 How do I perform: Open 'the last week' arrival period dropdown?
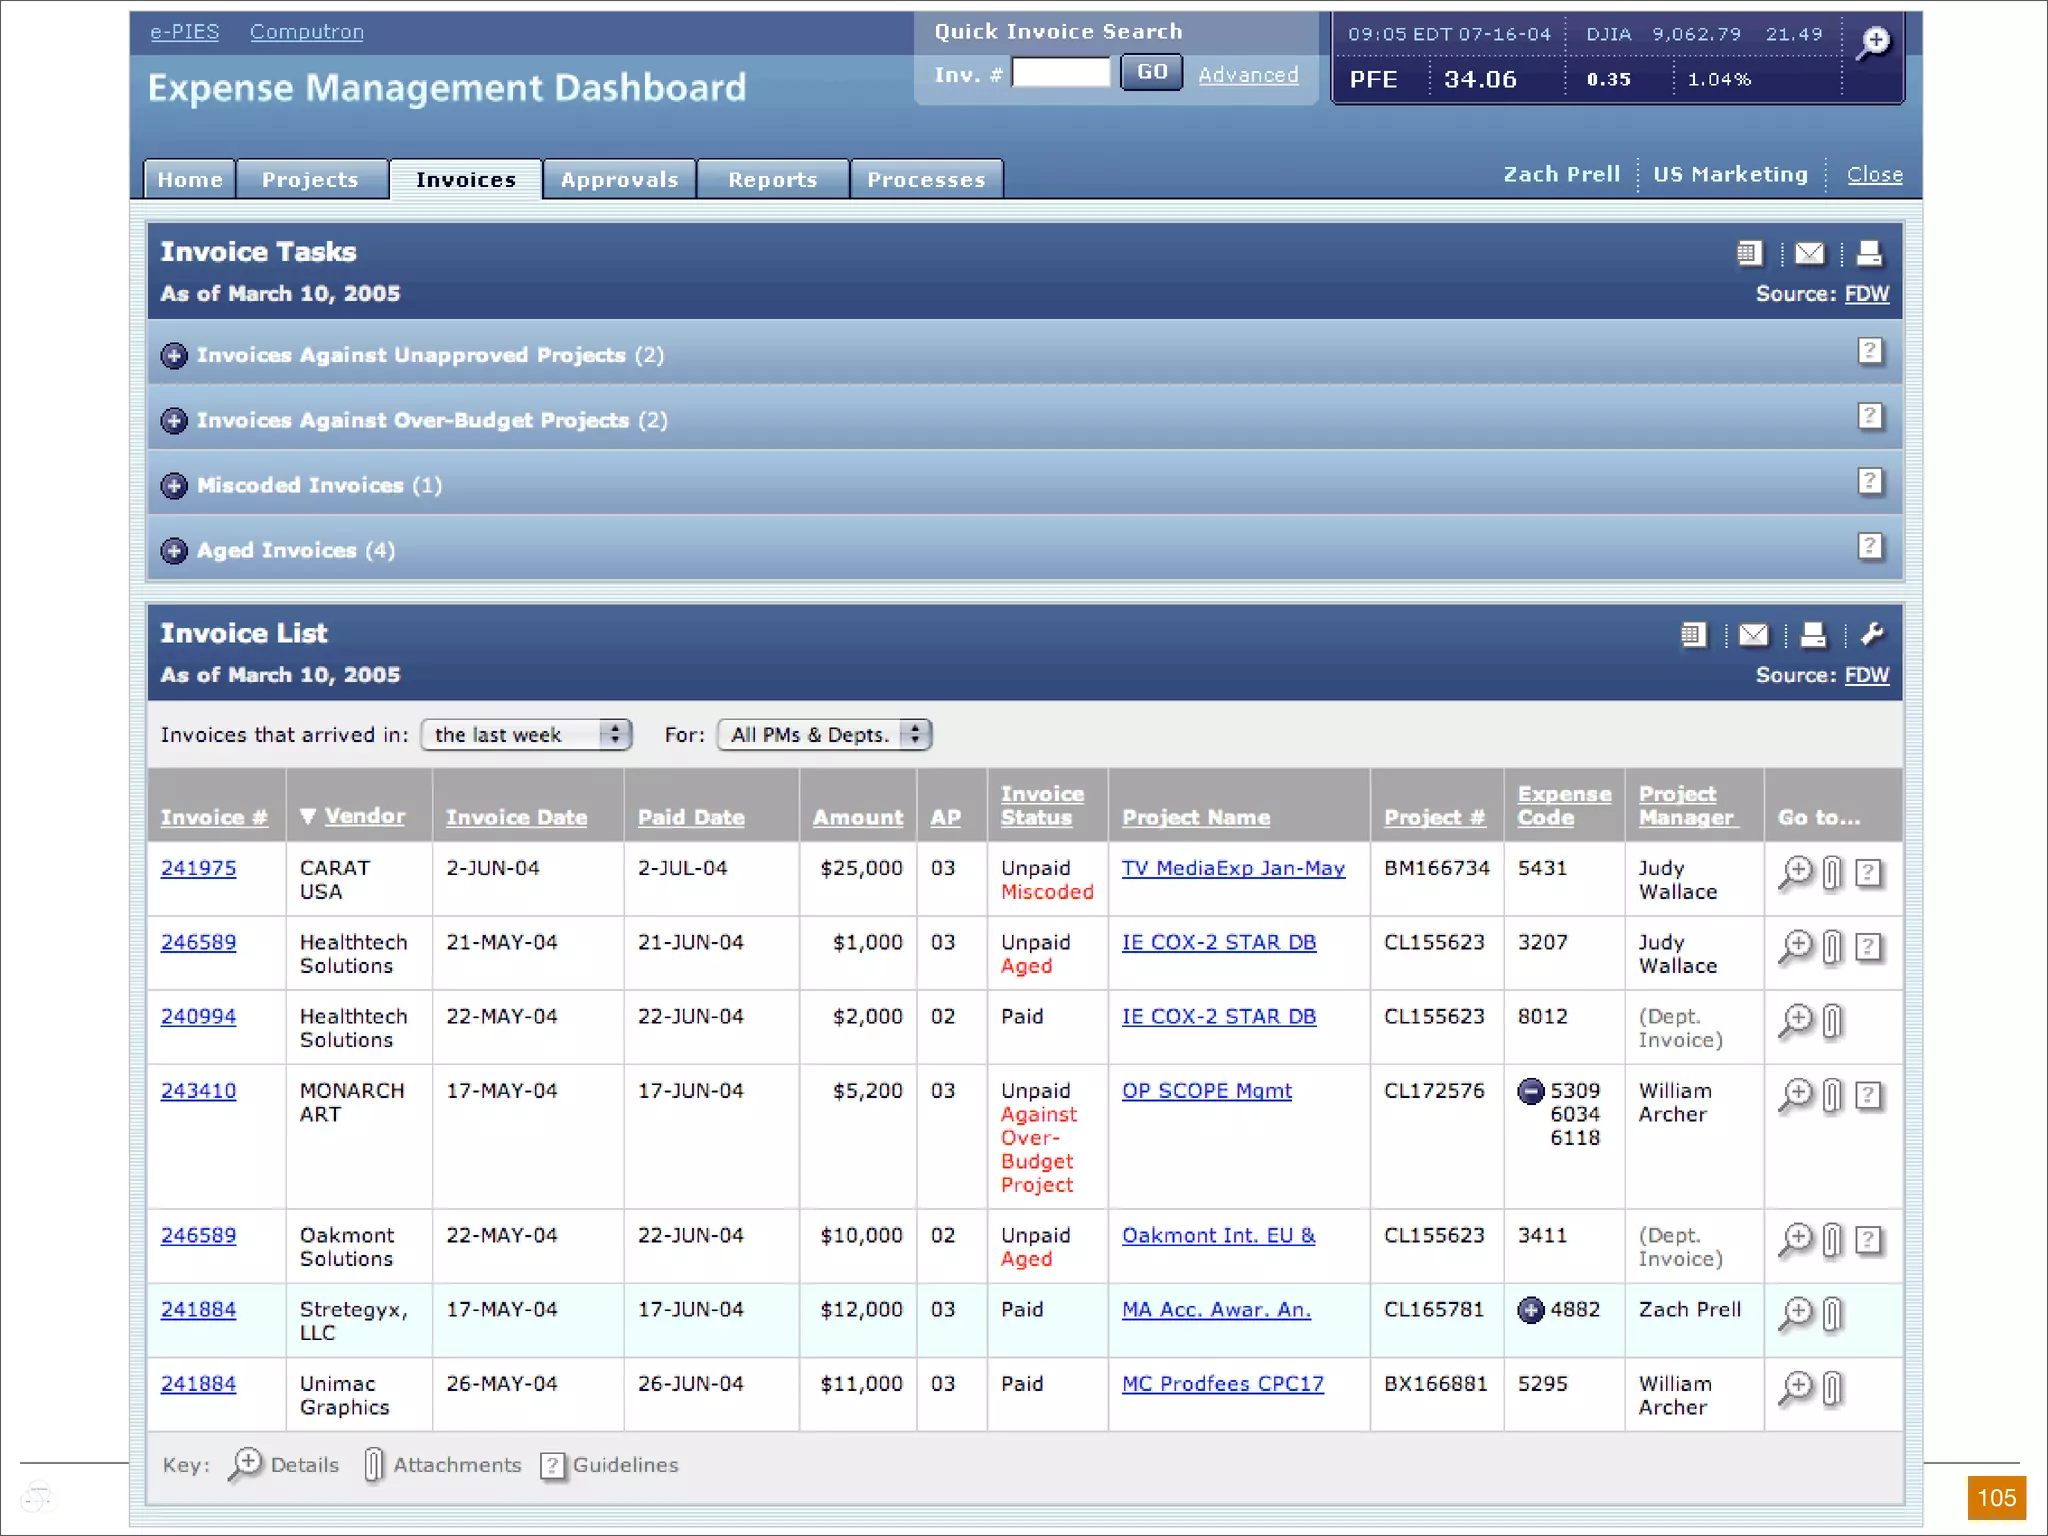point(526,735)
